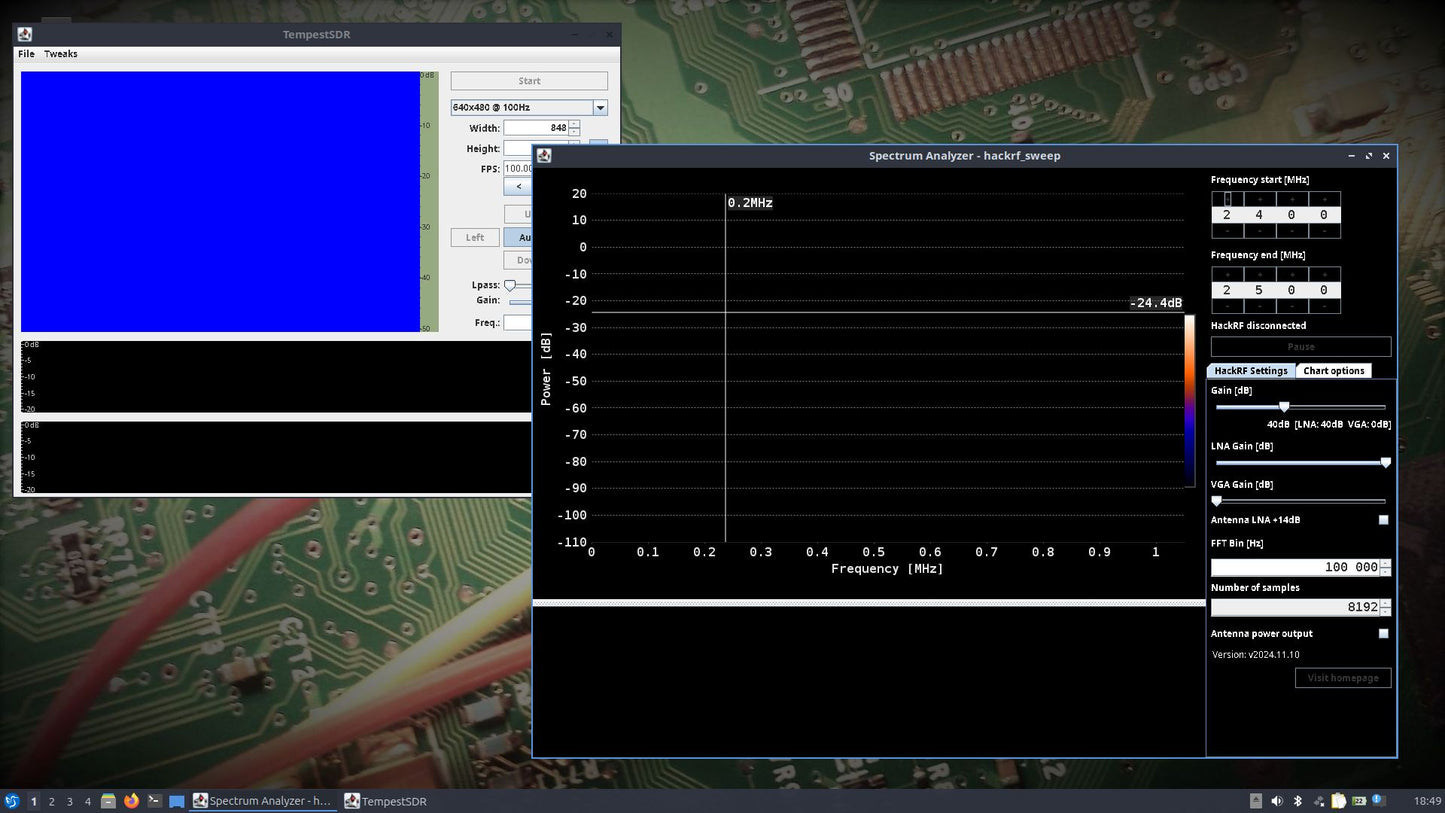
Task: Increment third digit of Frequency start
Action: click(x=1291, y=199)
